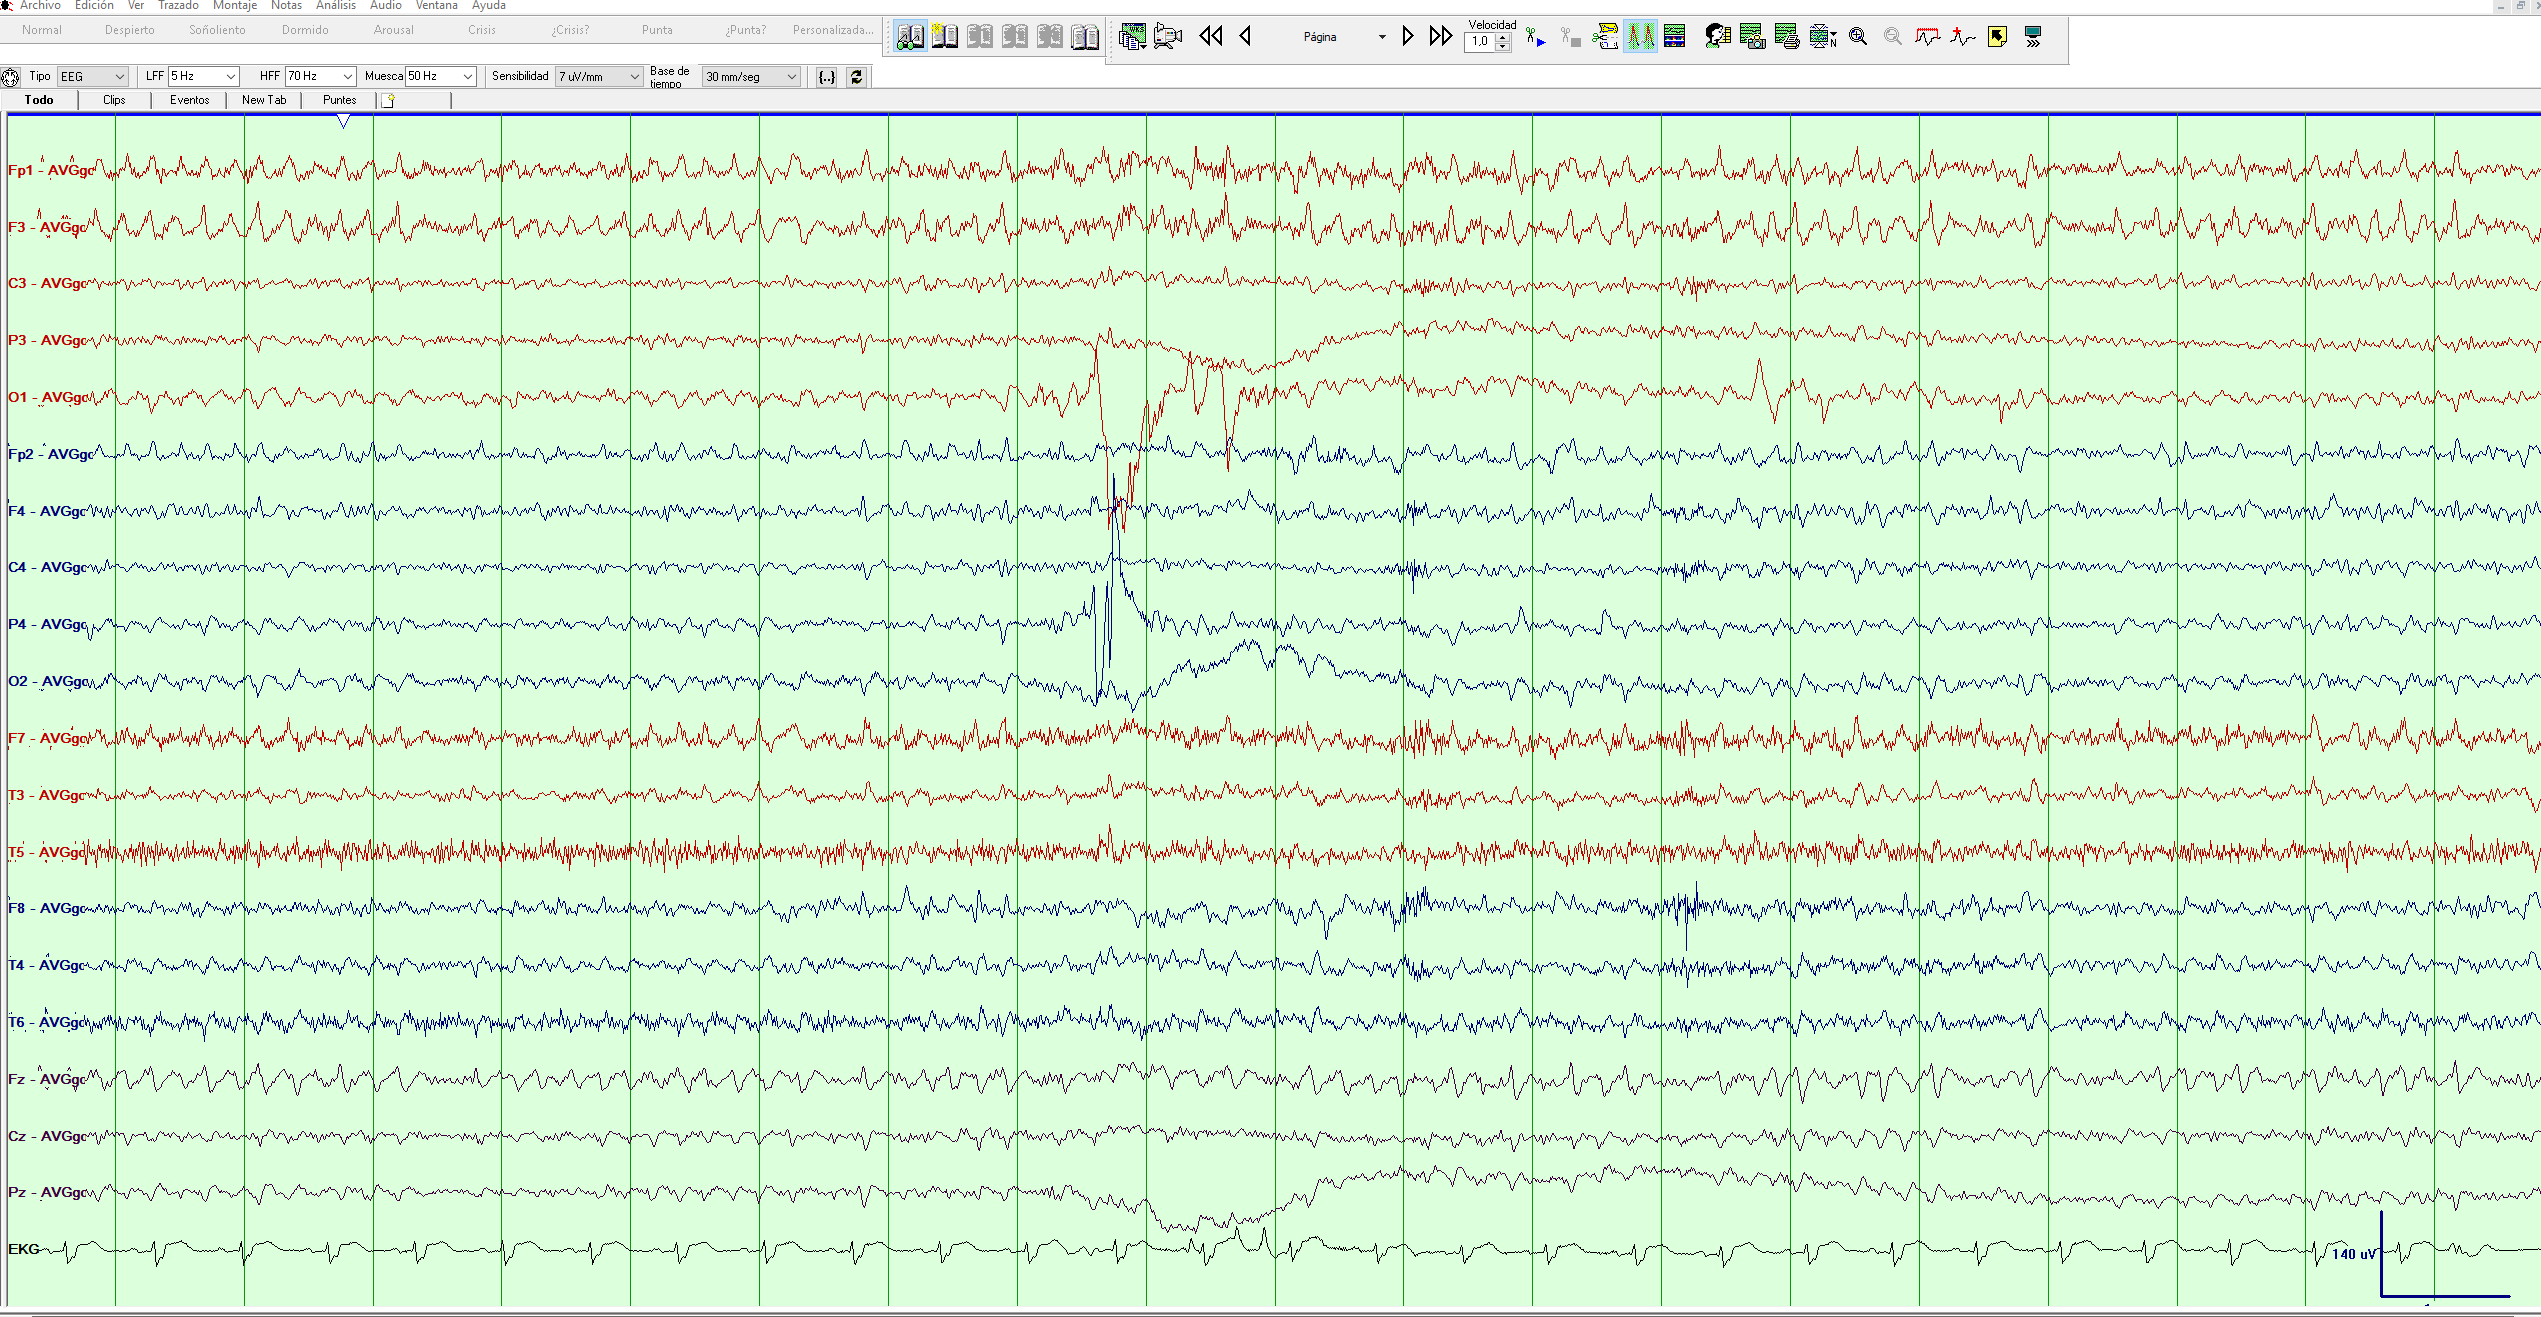Select the EKG channel label

click(23, 1249)
